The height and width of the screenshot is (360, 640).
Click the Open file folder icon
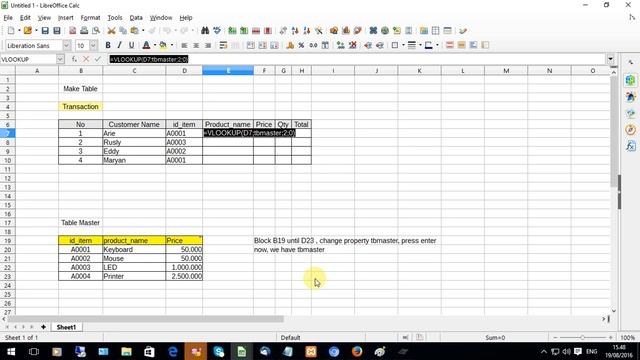click(x=27, y=31)
